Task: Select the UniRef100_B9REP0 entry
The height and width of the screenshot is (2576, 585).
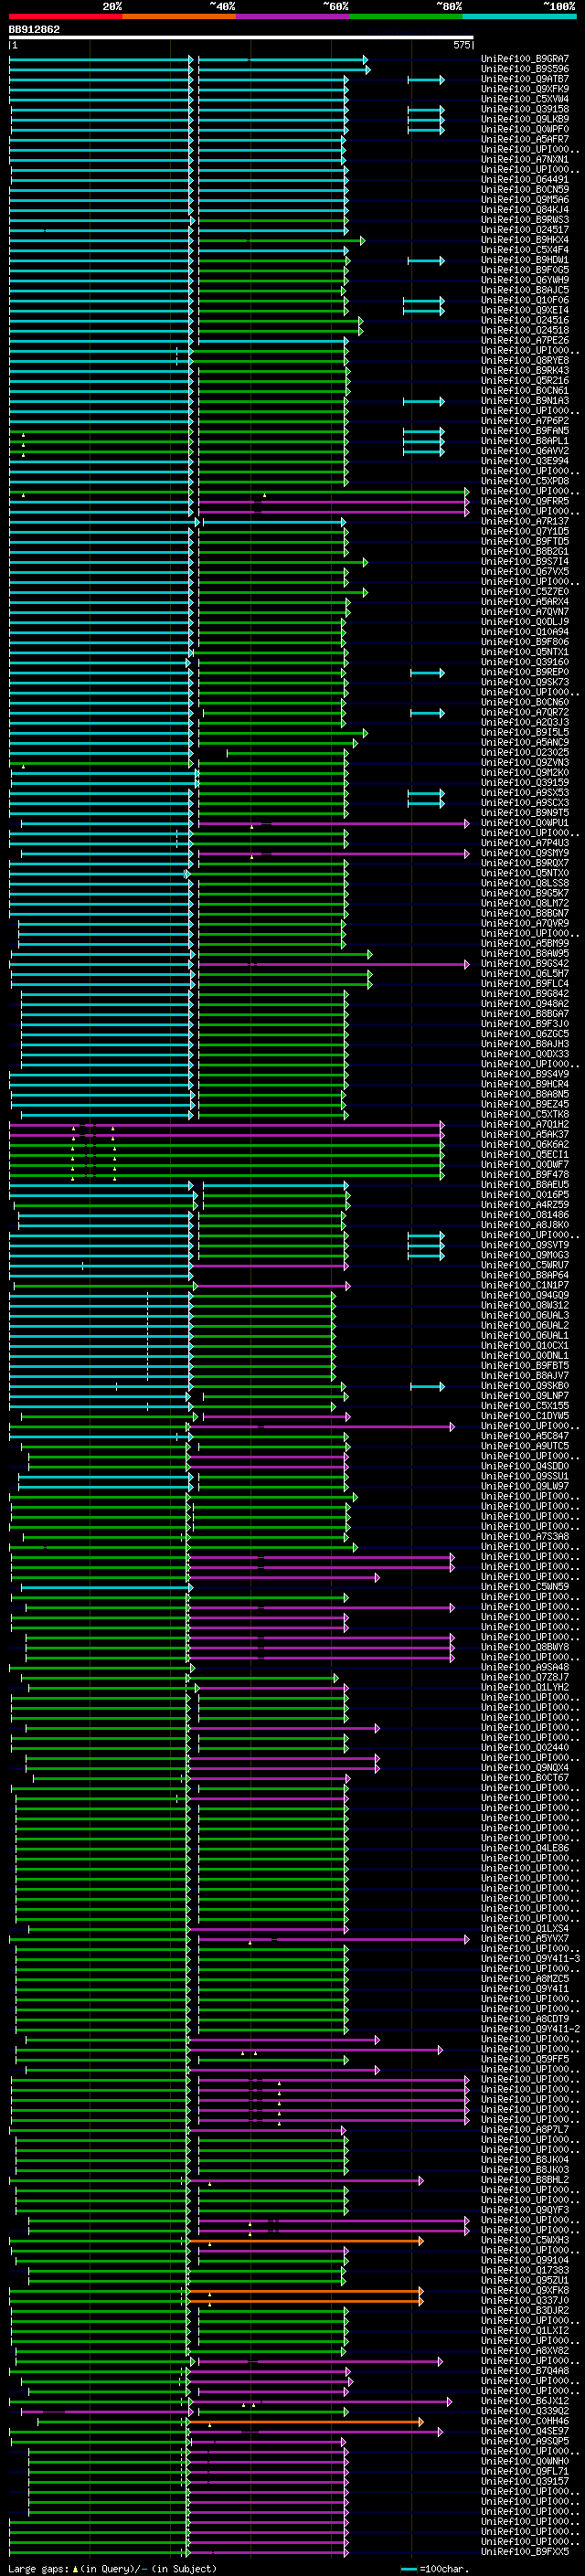Action: tap(524, 672)
